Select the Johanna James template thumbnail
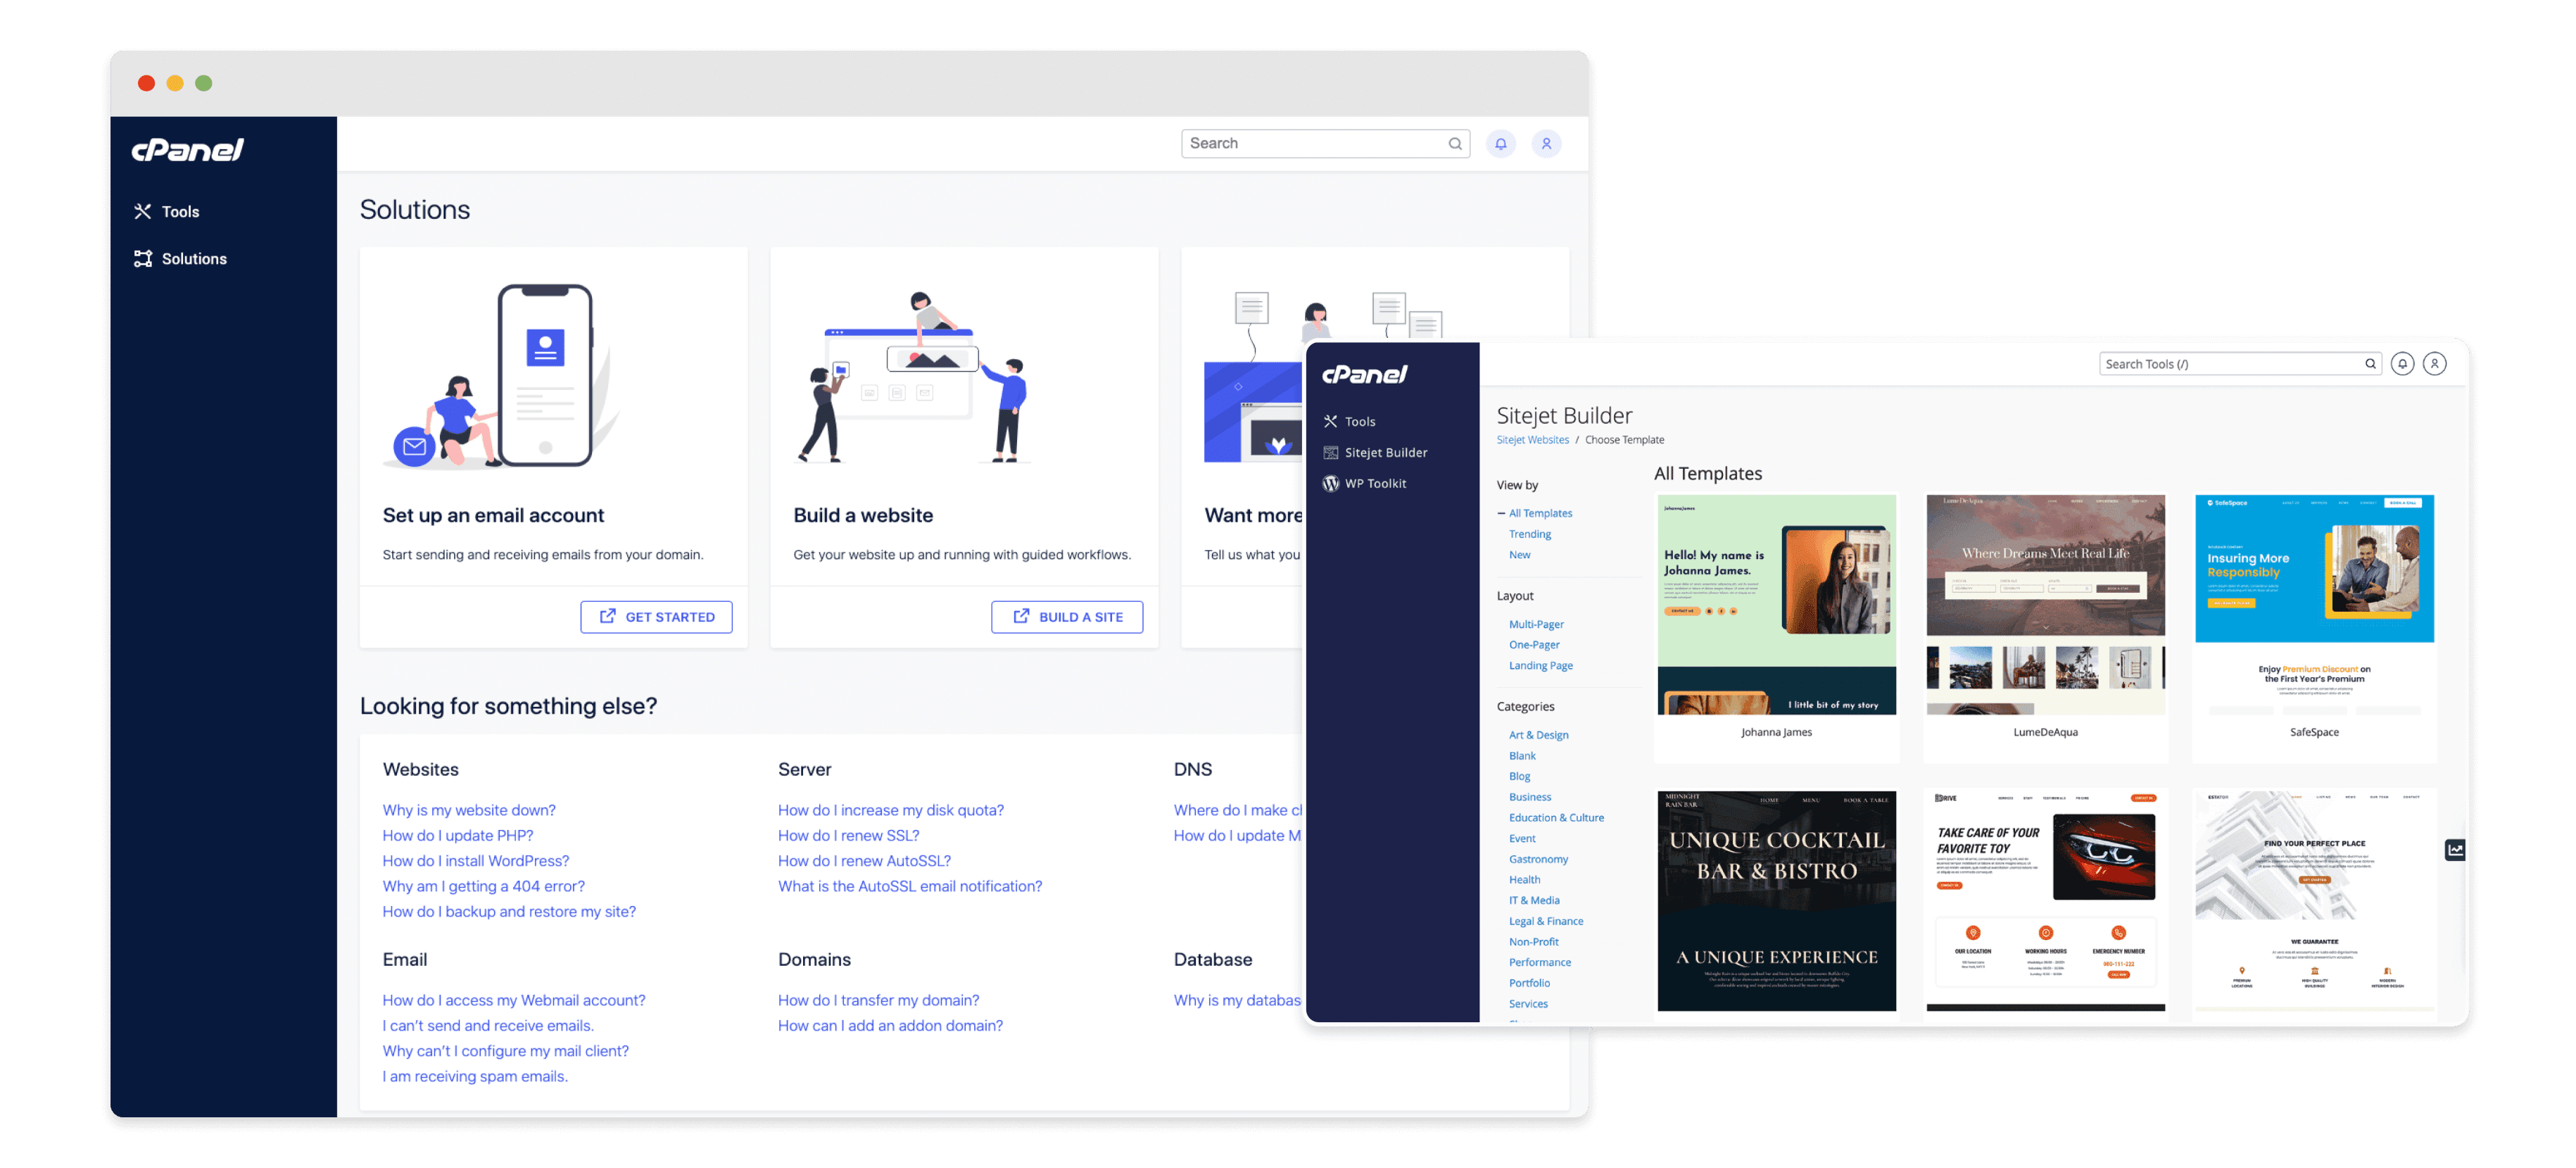The width and height of the screenshot is (2576, 1168). pos(1776,605)
